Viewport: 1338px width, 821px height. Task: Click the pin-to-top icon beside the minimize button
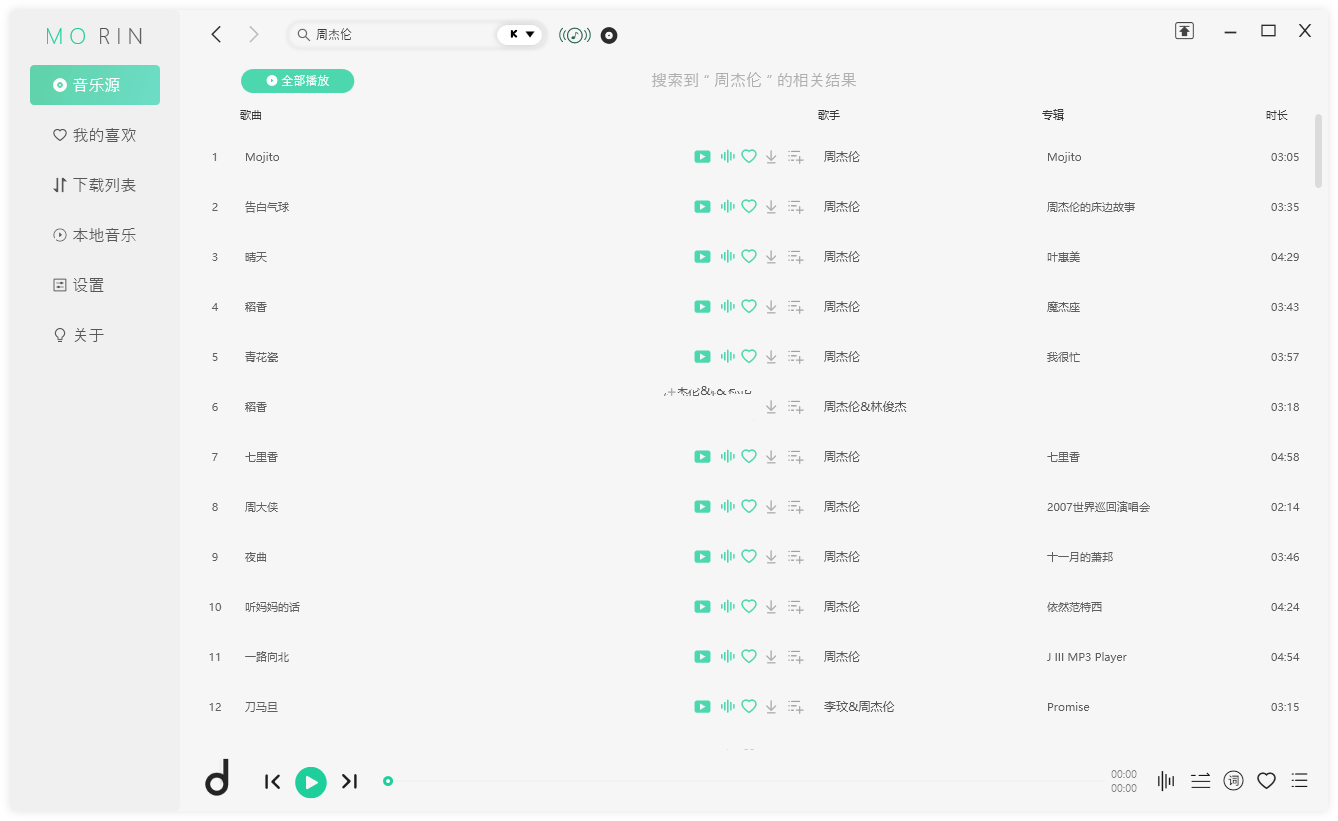pyautogui.click(x=1184, y=31)
